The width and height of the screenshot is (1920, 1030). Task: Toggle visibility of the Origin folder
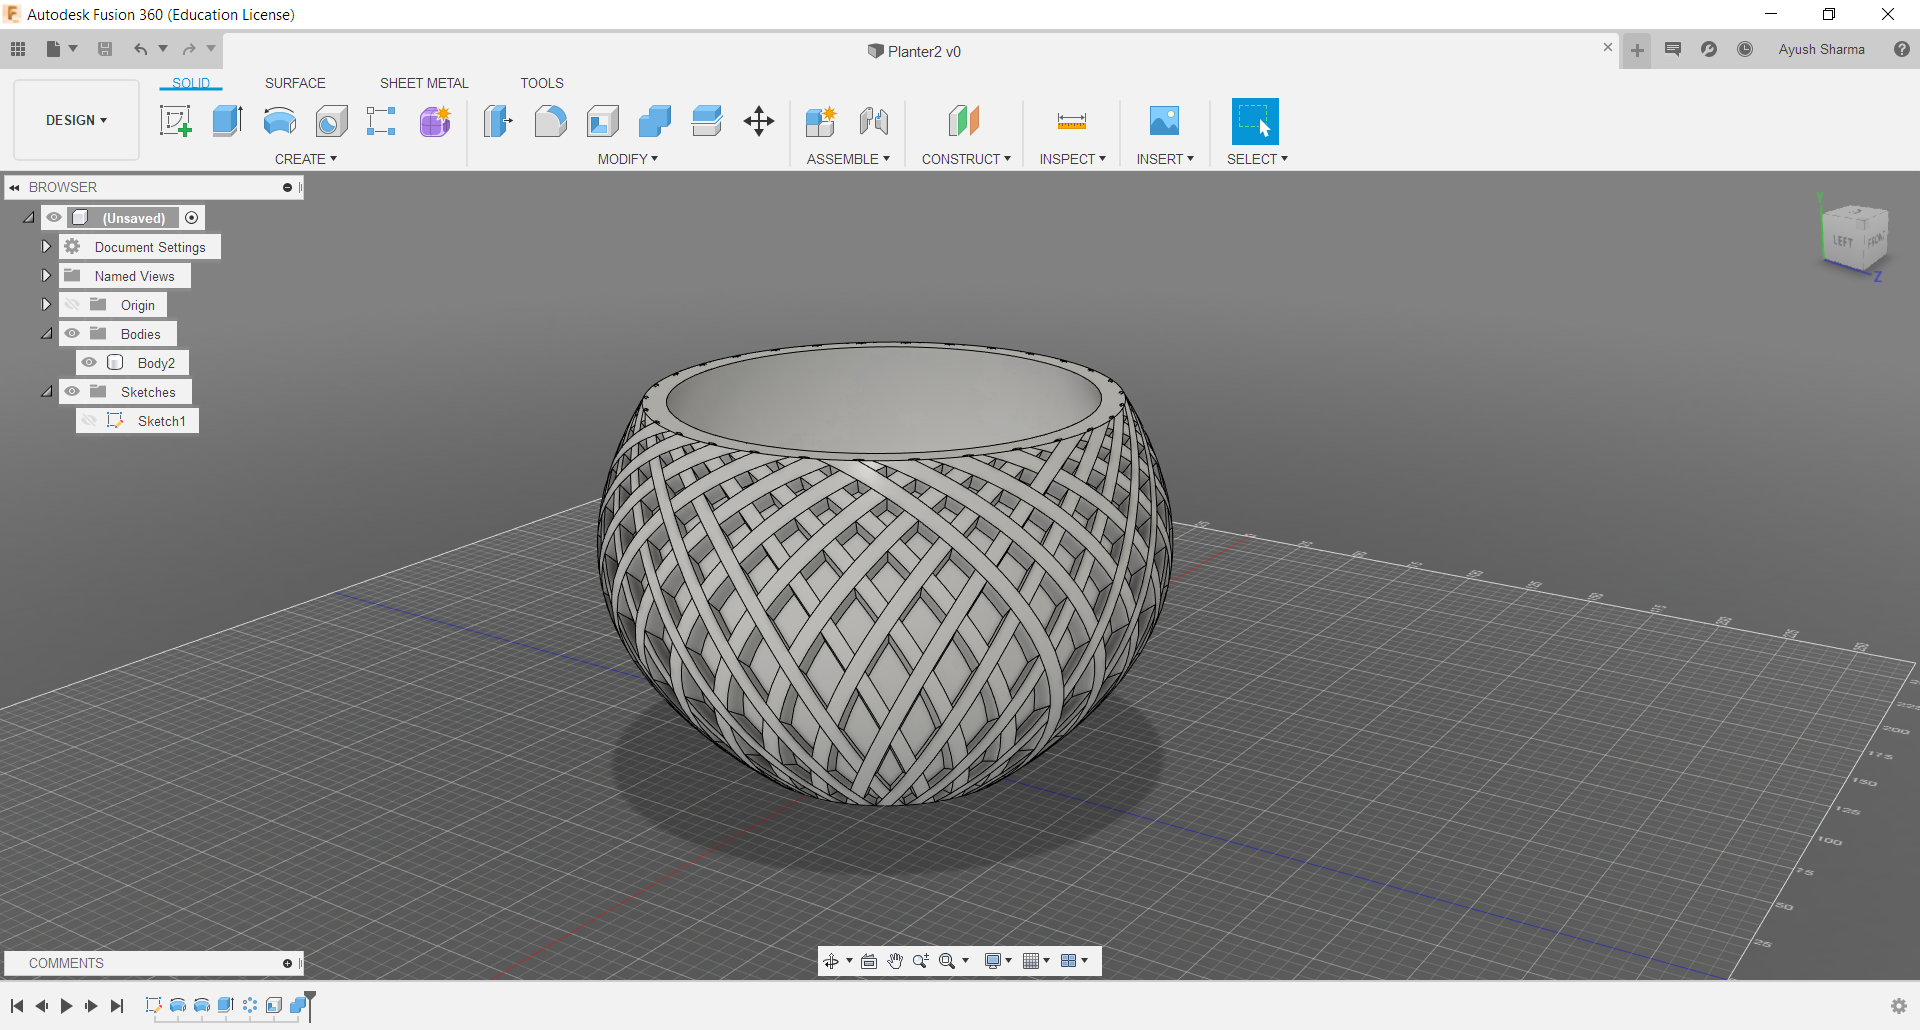pyautogui.click(x=72, y=305)
